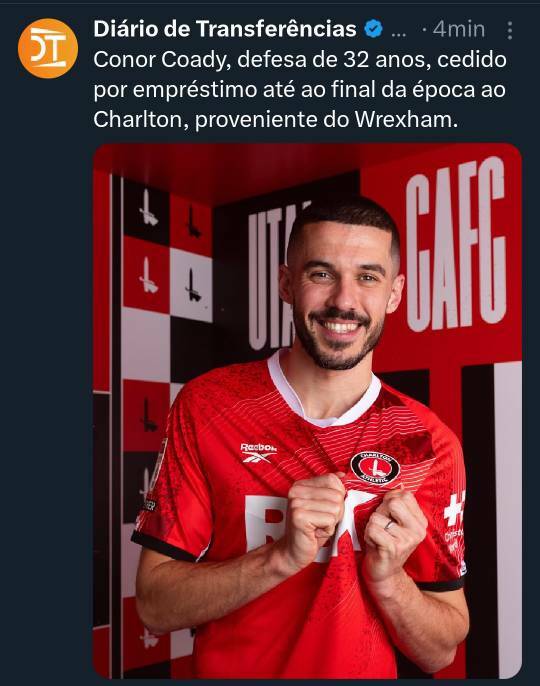Click the white CAFC lettering in photo
This screenshot has width=540, height=686.
456,243
